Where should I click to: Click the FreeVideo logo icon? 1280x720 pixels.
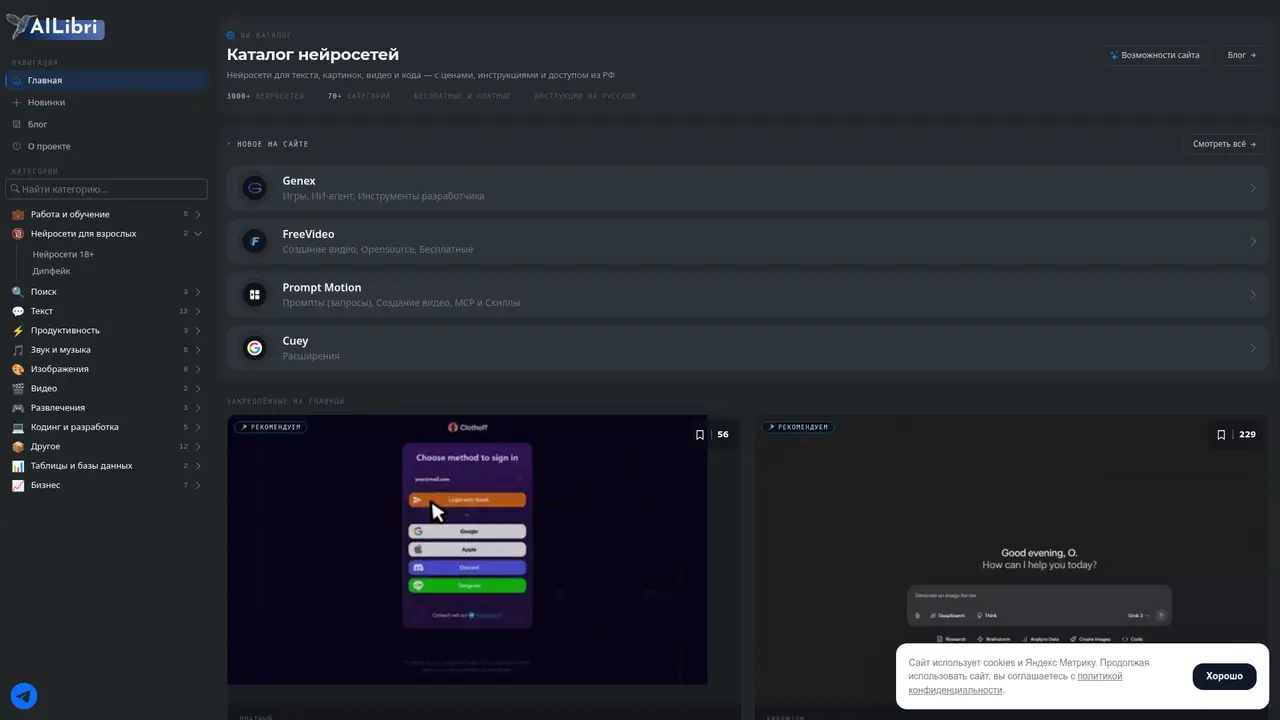[255, 241]
